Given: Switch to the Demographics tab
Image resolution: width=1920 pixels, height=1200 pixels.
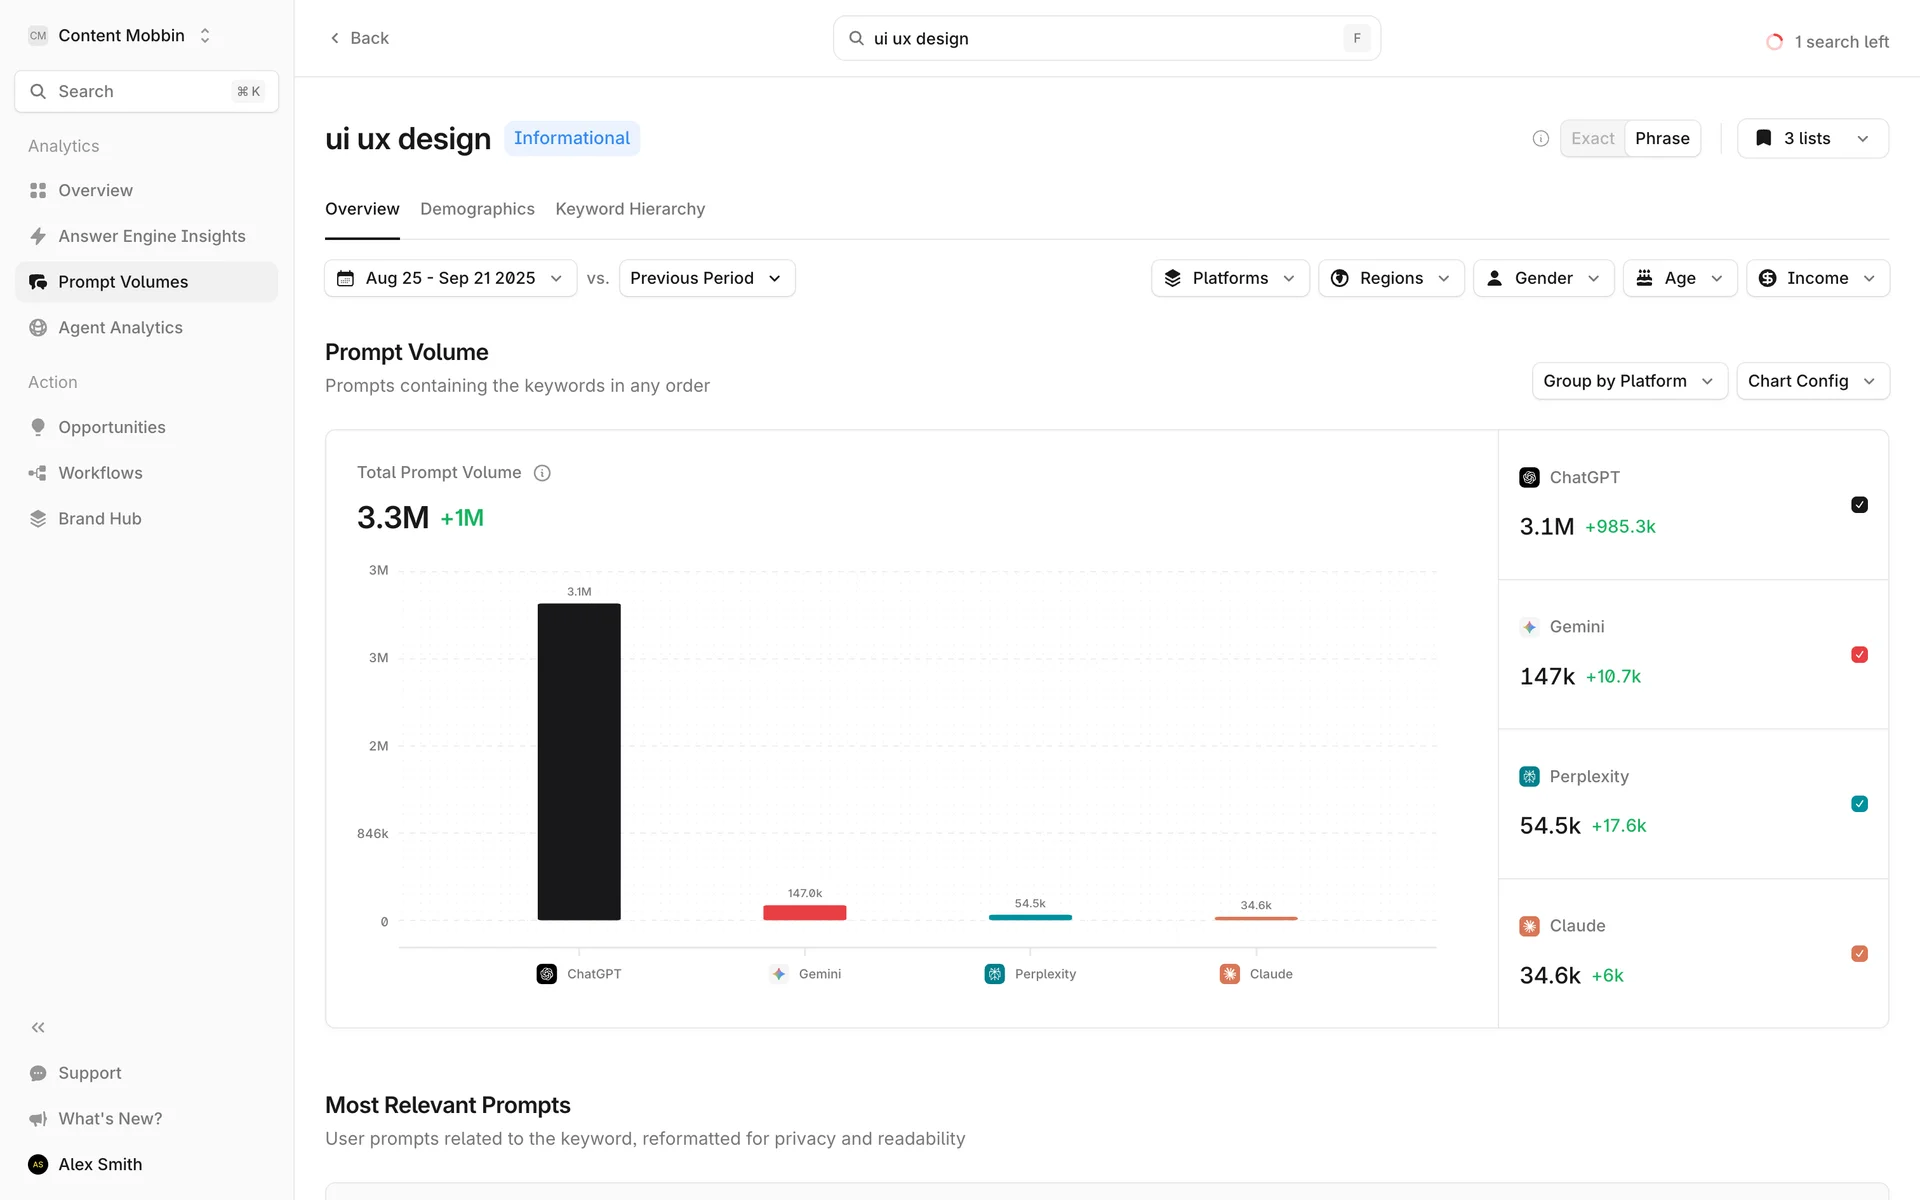Looking at the screenshot, I should pyautogui.click(x=477, y=209).
